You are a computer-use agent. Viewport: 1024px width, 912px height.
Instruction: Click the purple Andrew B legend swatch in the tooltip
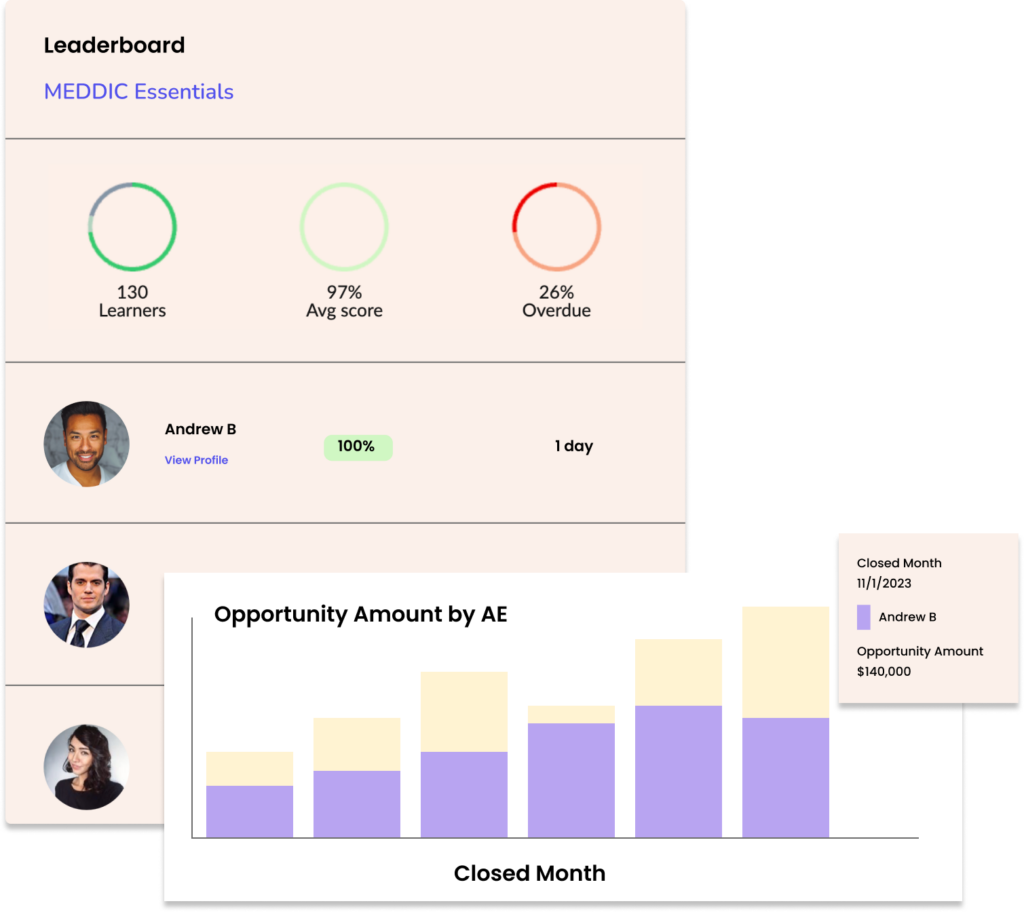coord(863,617)
